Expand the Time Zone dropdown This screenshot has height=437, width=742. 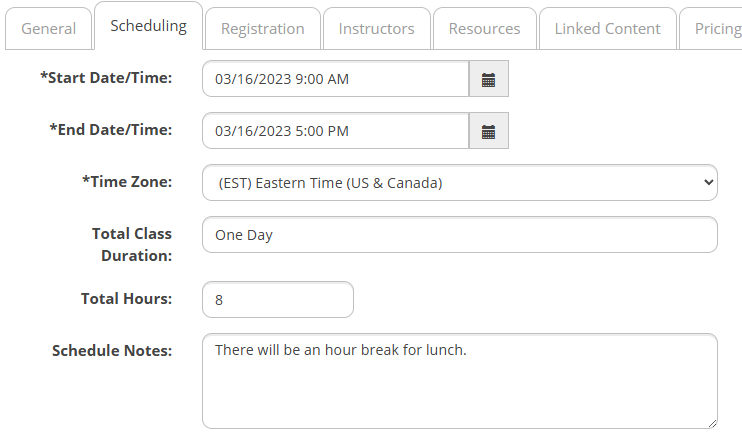pyautogui.click(x=460, y=183)
